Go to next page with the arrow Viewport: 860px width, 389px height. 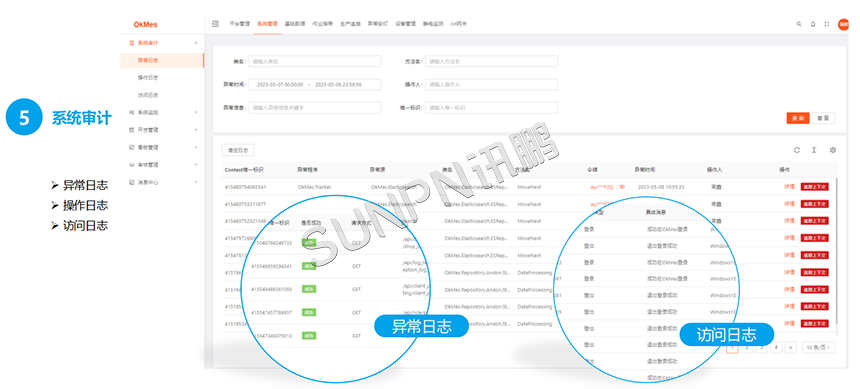790,347
